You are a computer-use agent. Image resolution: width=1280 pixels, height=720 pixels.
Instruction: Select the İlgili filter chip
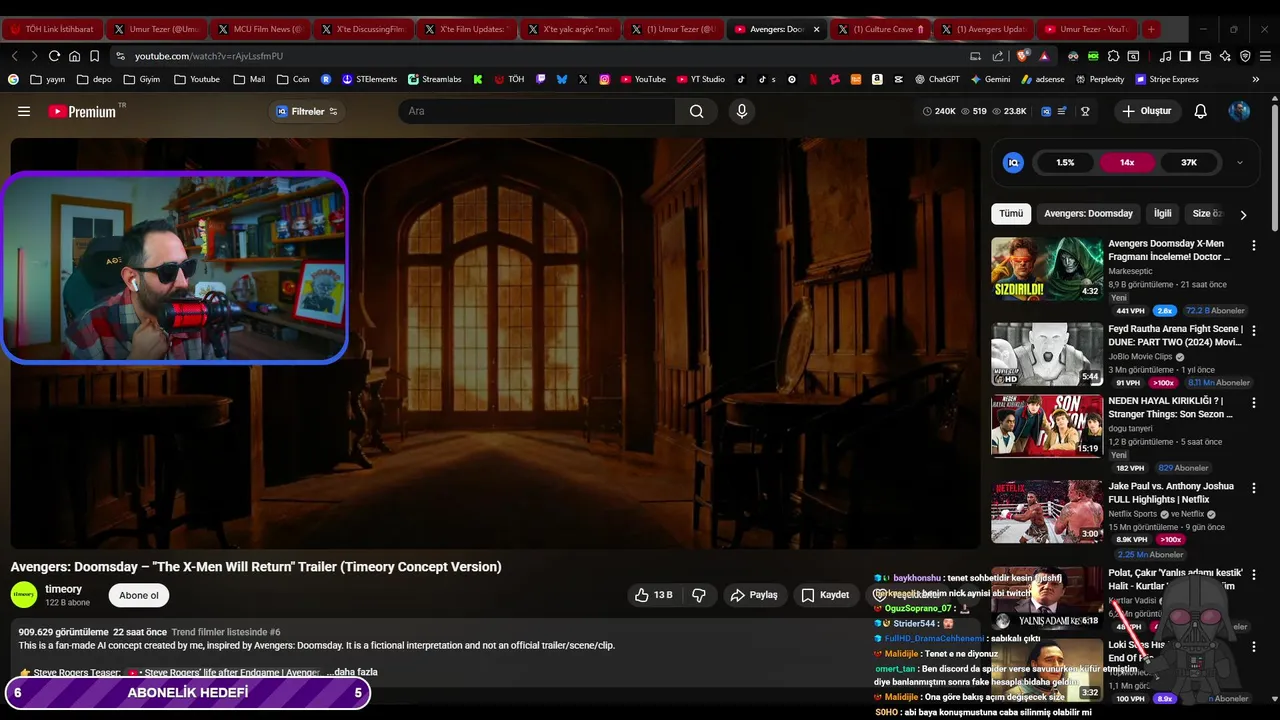pyautogui.click(x=1163, y=214)
